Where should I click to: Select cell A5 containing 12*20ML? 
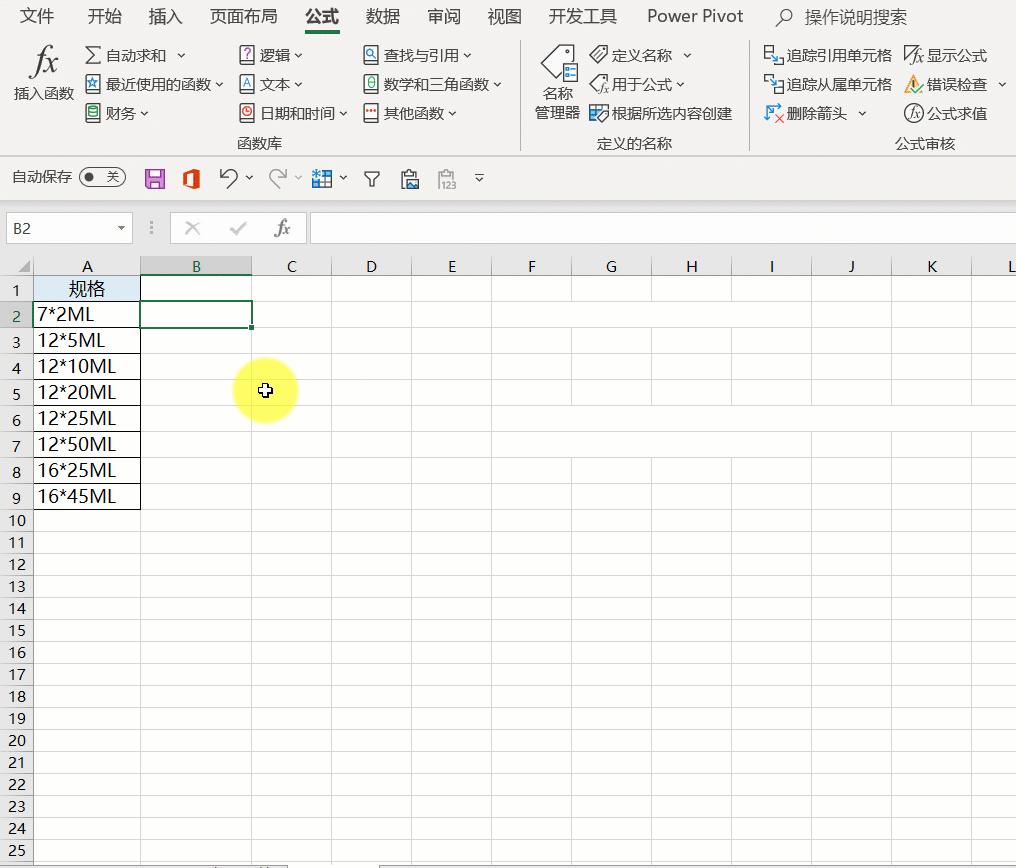pyautogui.click(x=87, y=392)
